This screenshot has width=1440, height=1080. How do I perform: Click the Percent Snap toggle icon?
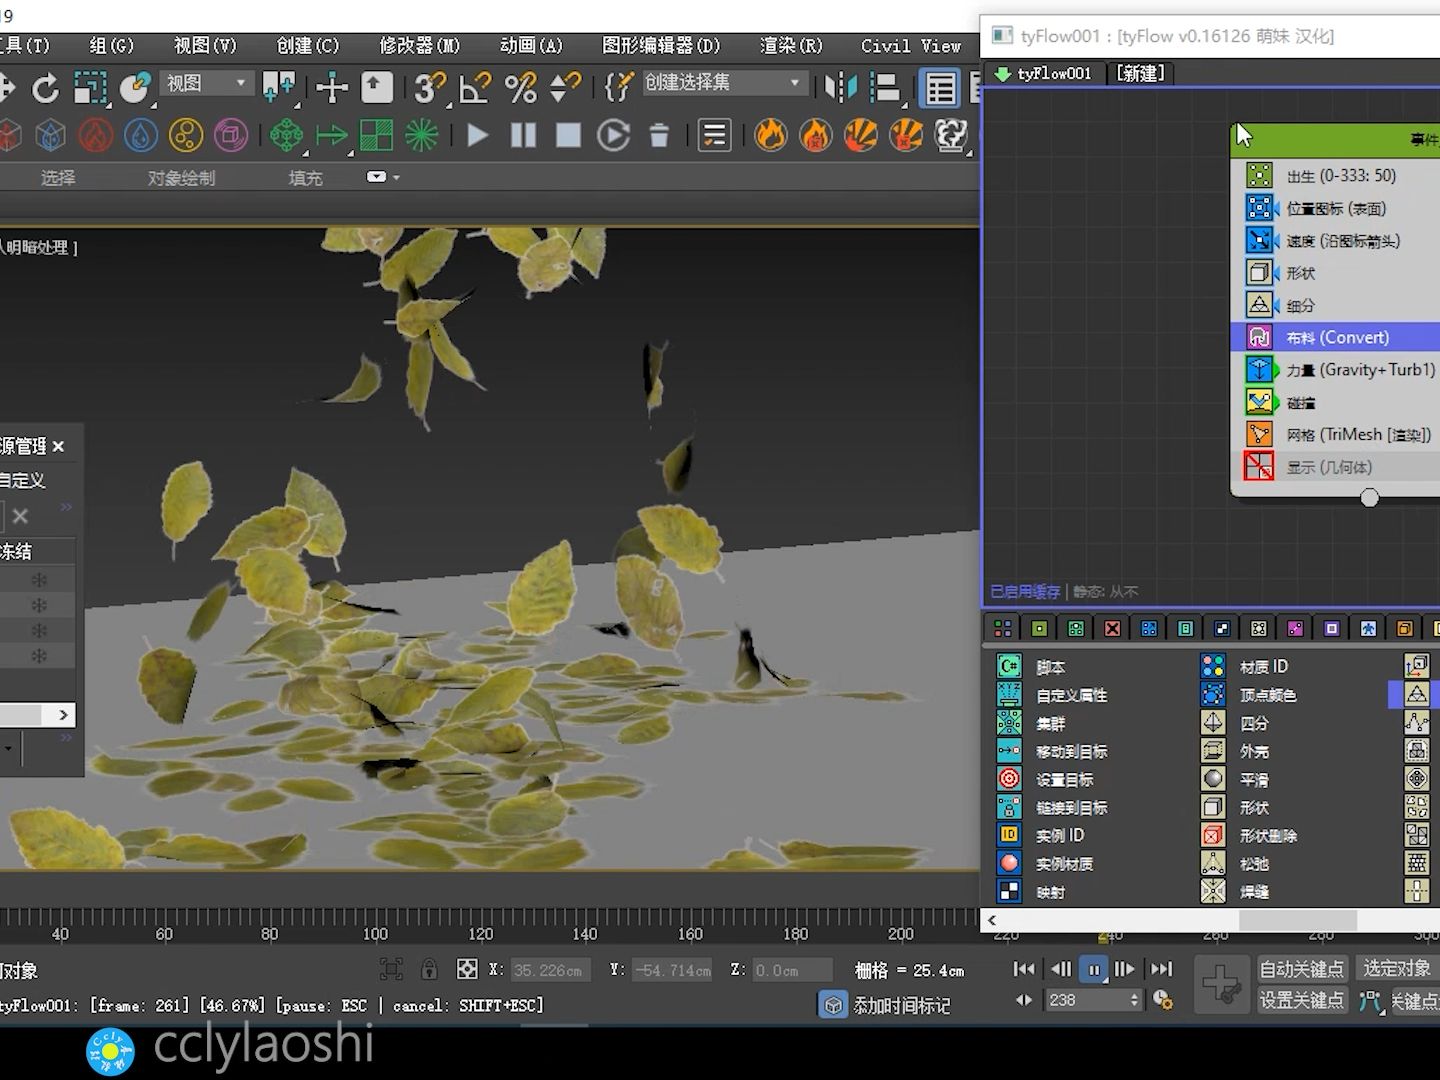pos(520,88)
